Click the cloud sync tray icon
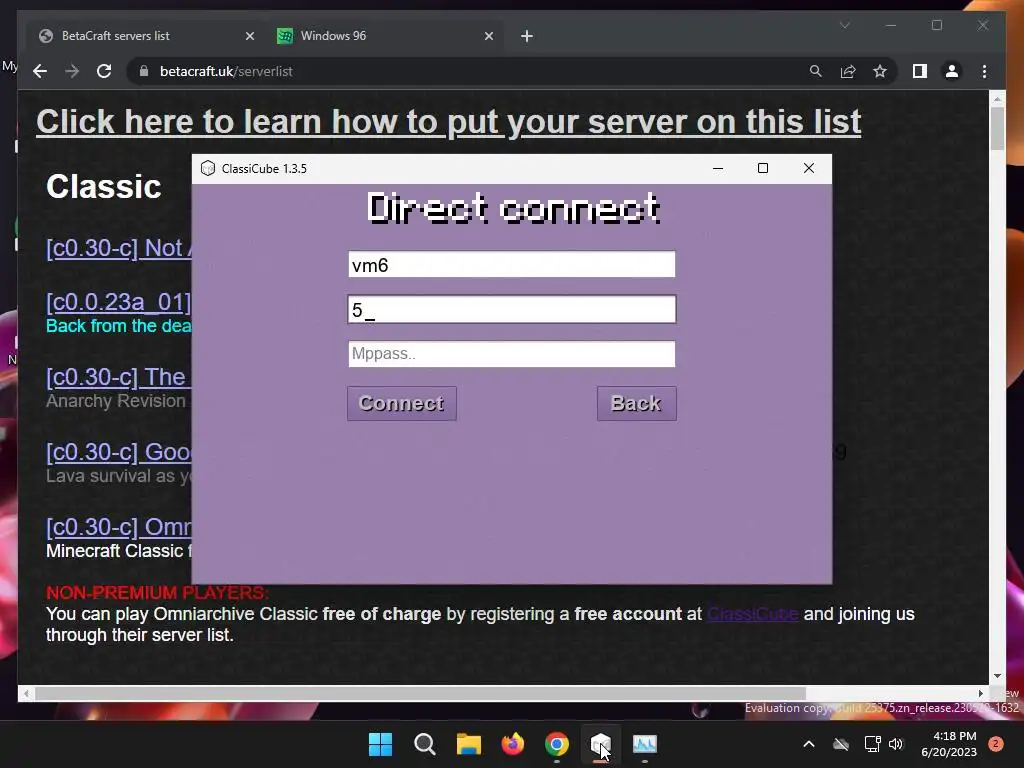The image size is (1024, 768). pos(841,744)
